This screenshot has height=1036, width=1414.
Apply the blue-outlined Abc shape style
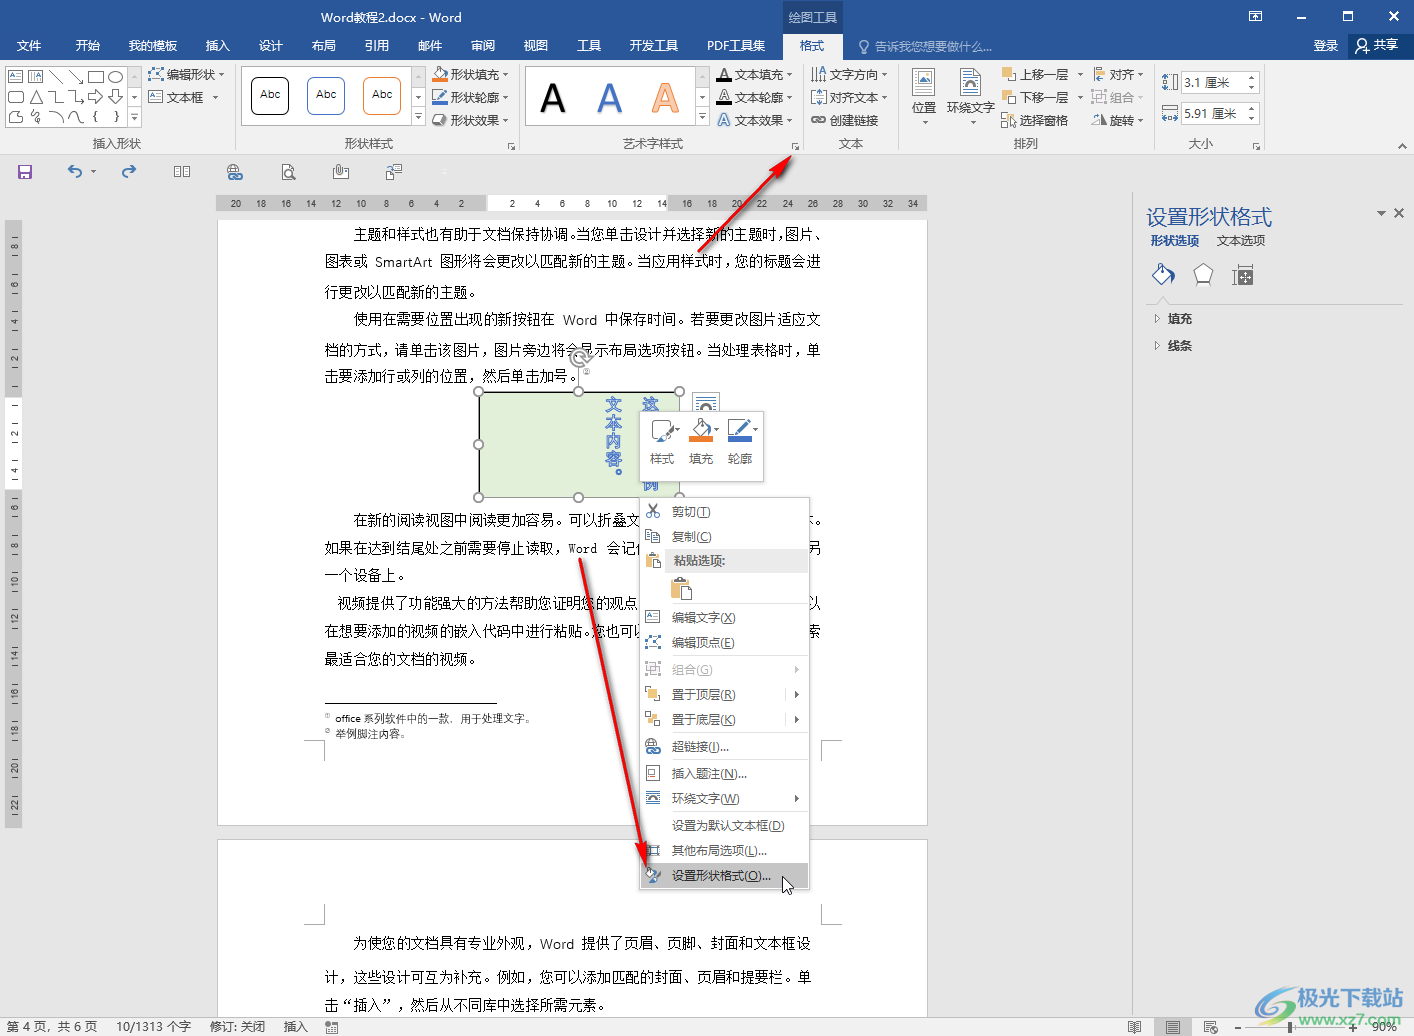coord(326,95)
